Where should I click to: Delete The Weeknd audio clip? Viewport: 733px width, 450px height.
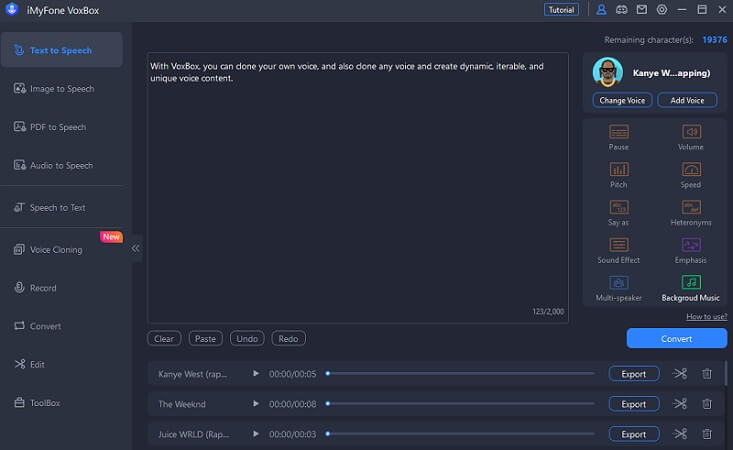(707, 404)
